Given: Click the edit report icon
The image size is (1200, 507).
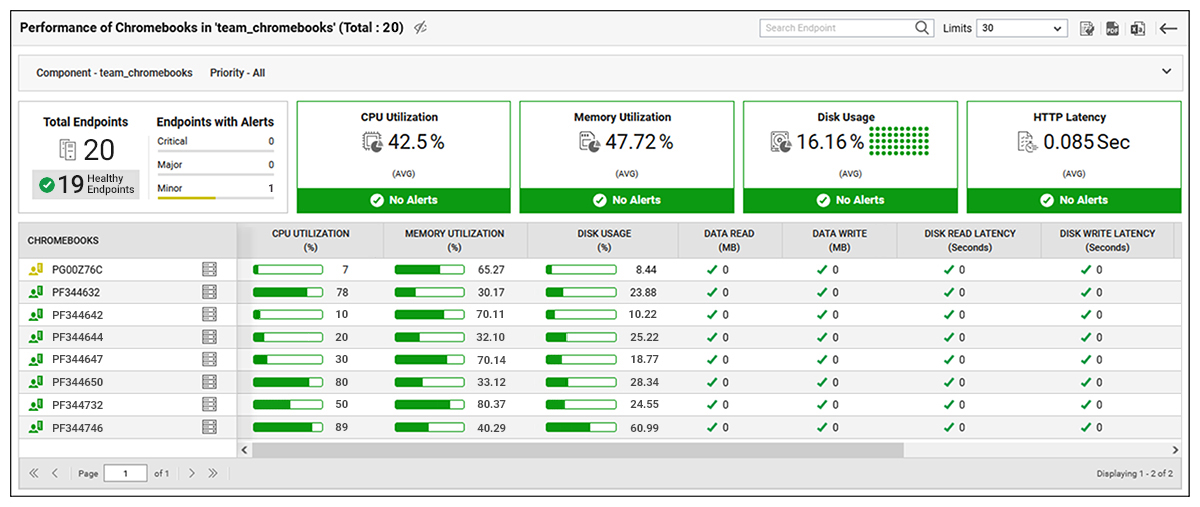Looking at the screenshot, I should coord(1087,29).
